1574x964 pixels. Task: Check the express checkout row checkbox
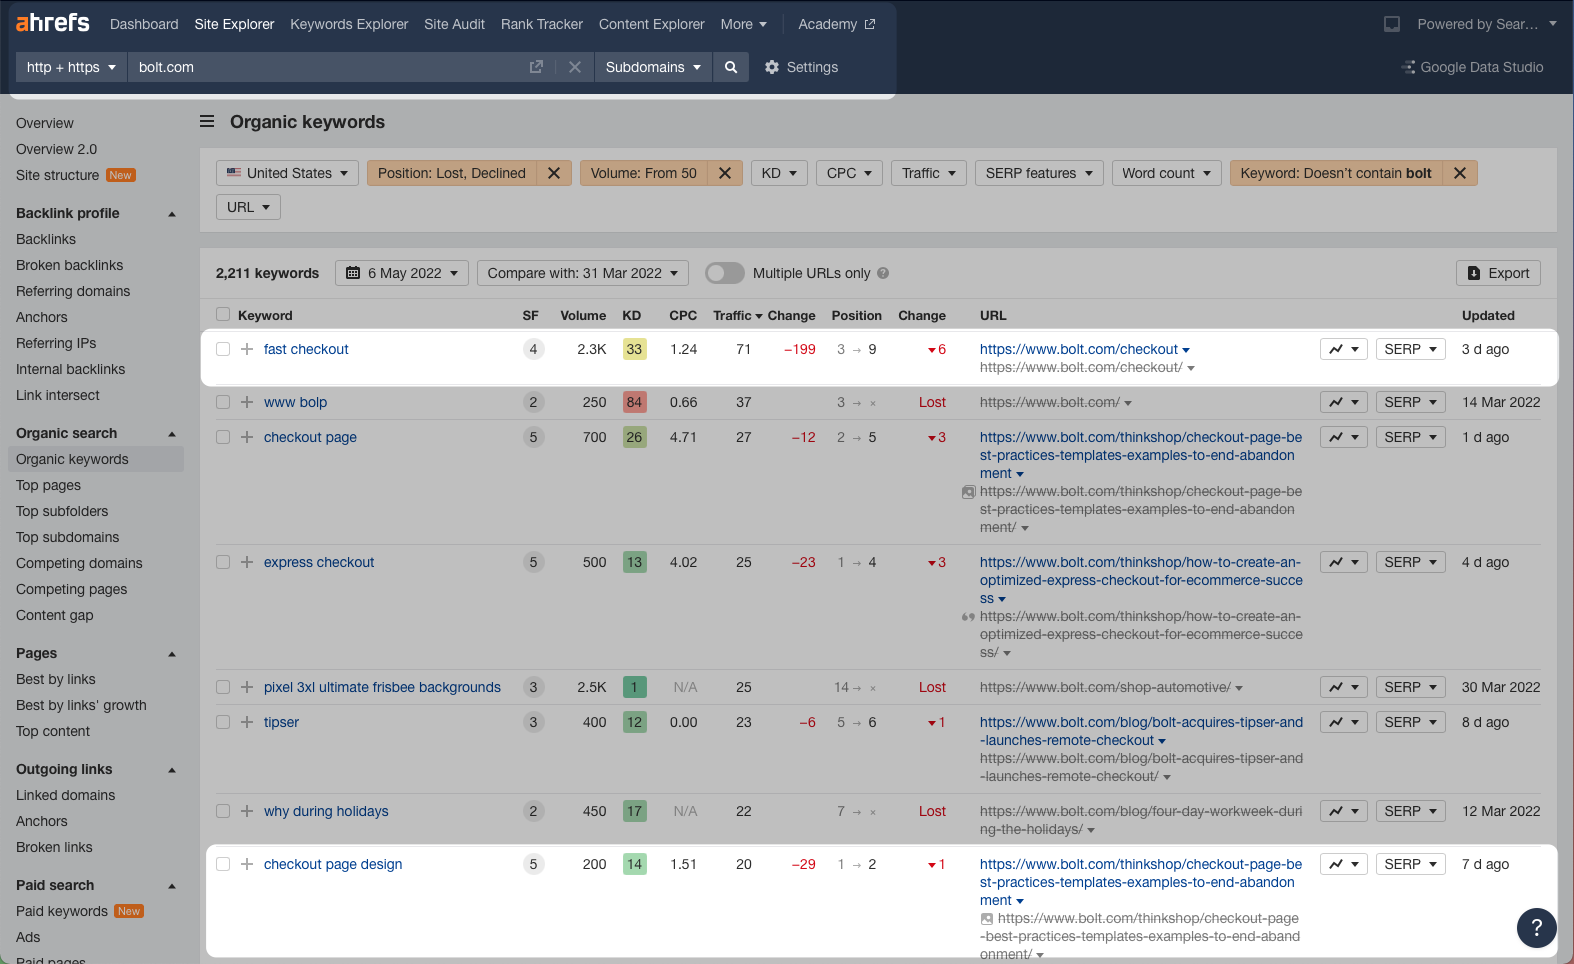click(x=223, y=562)
